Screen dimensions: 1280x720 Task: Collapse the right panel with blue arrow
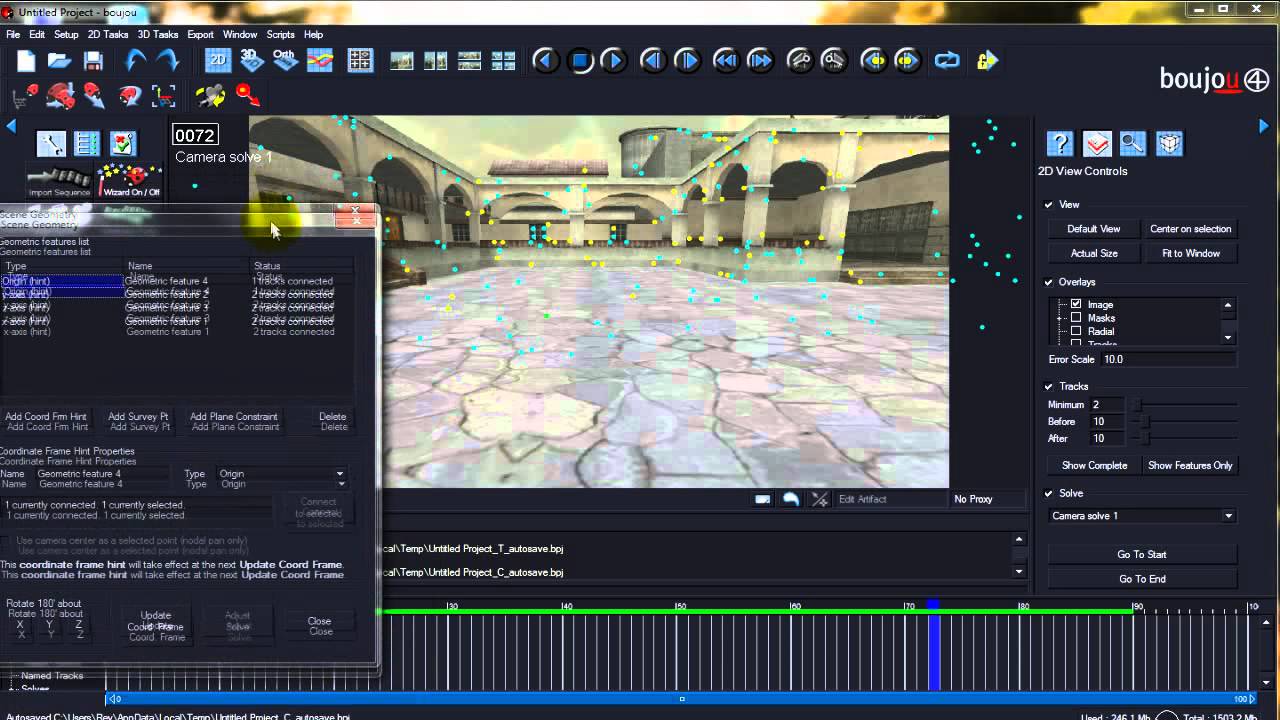(x=1264, y=126)
